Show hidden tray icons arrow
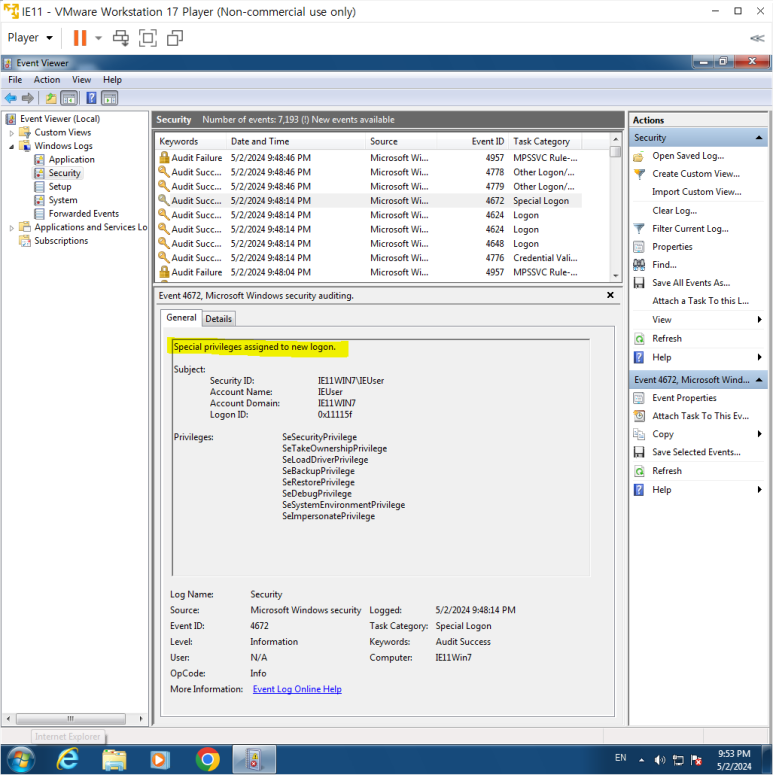This screenshot has height=775, width=773. (x=641, y=760)
